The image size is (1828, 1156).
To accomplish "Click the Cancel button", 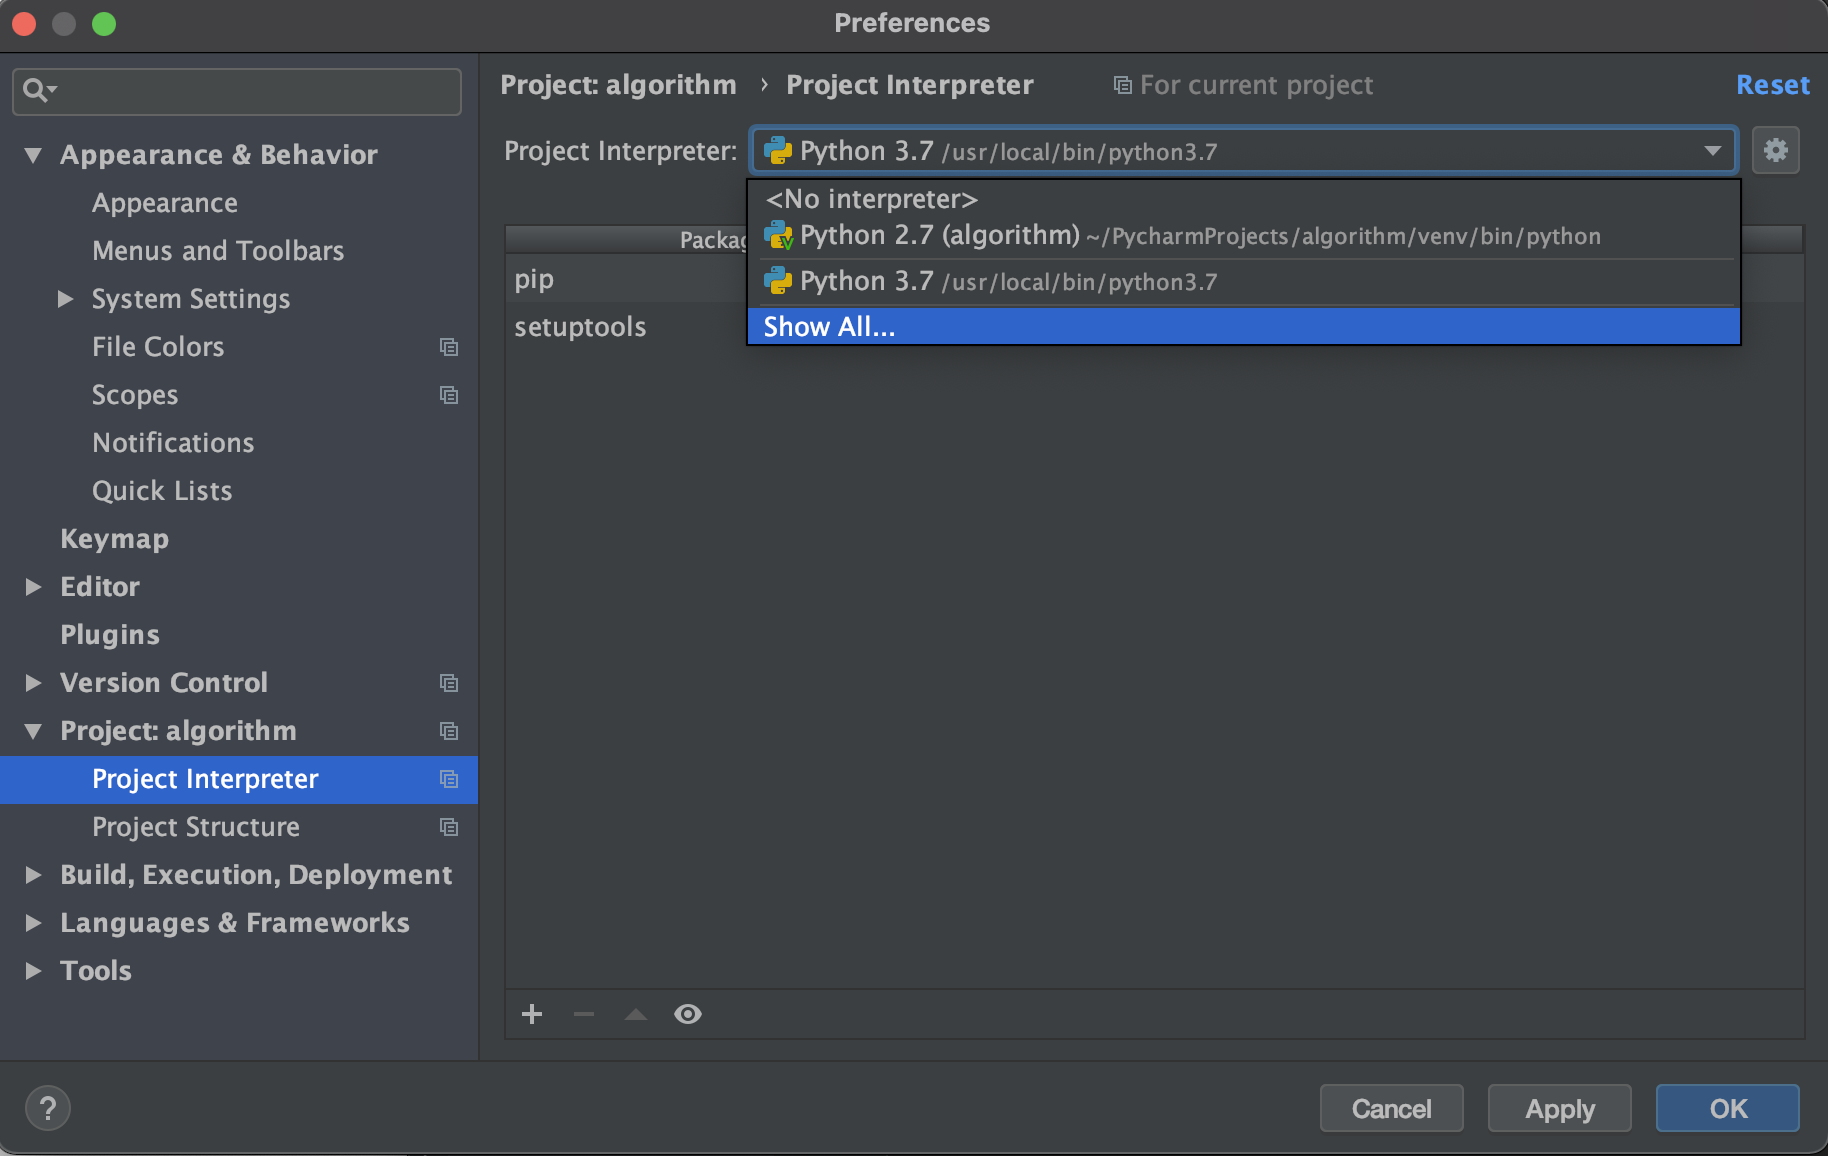I will [x=1391, y=1108].
